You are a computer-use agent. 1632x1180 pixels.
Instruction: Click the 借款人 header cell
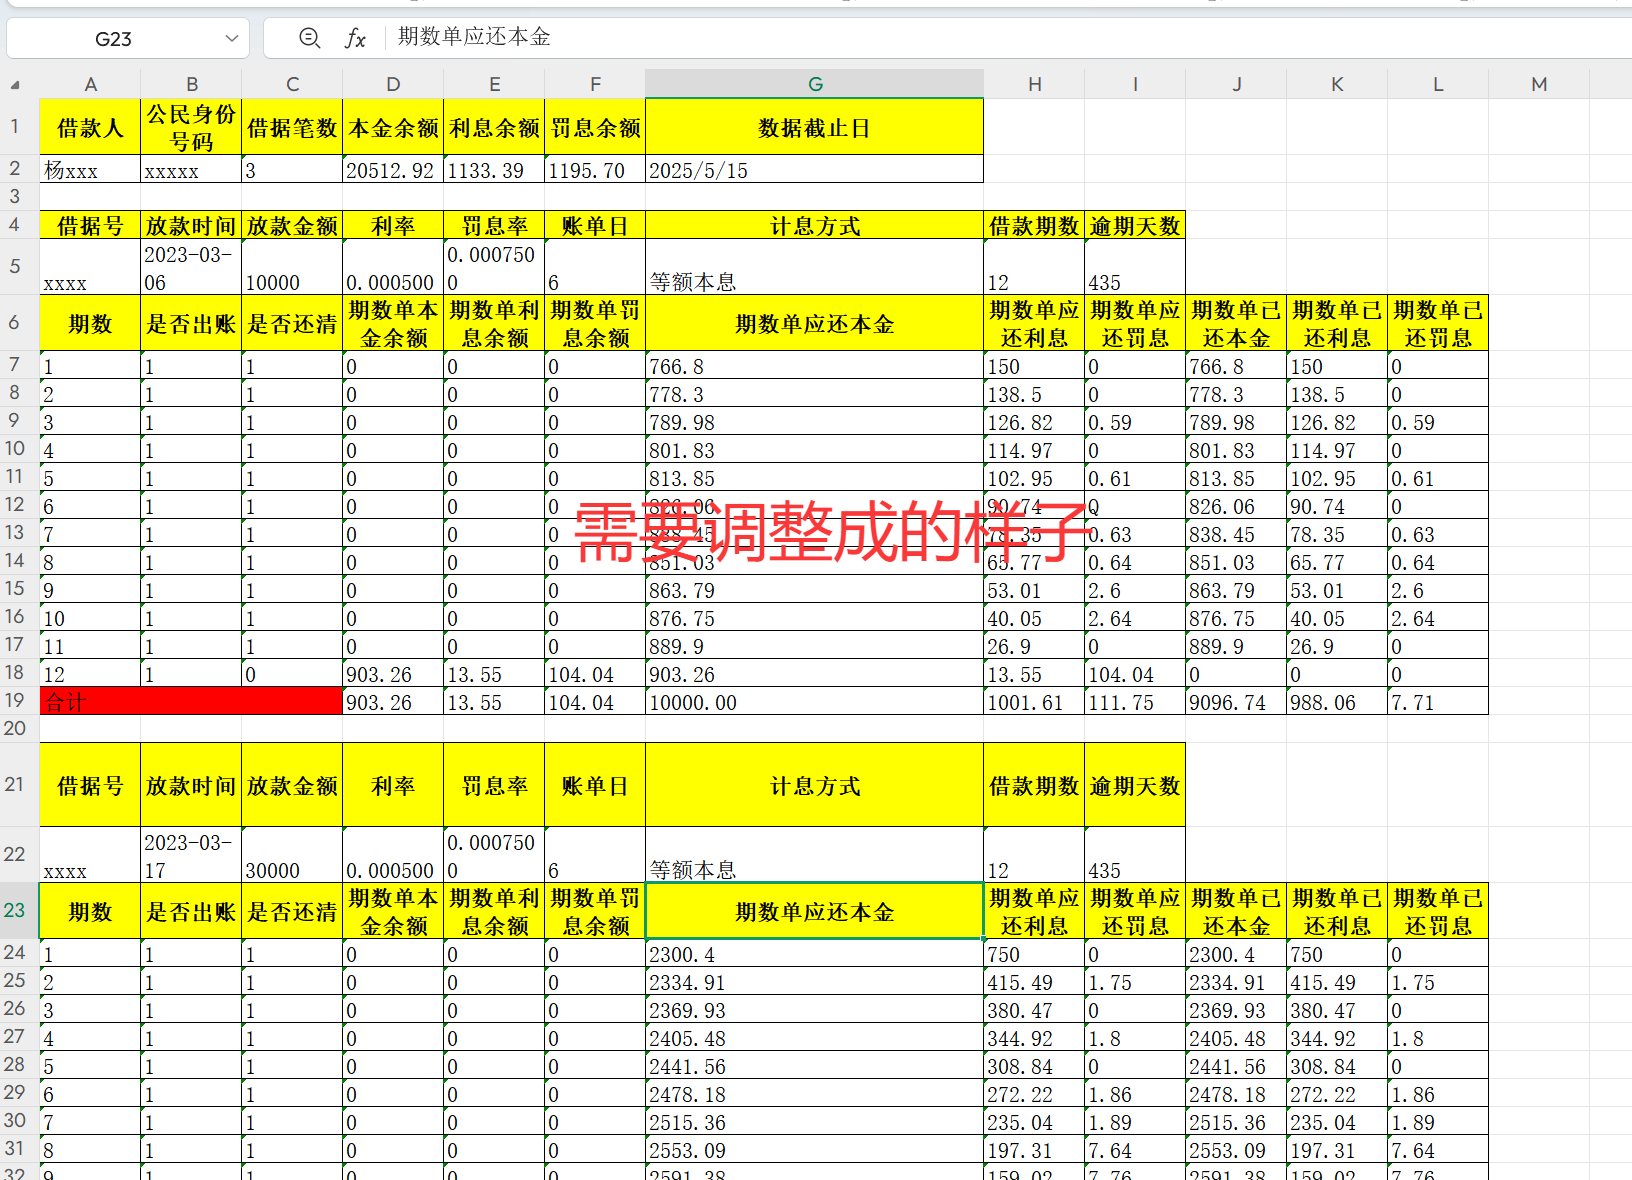coord(90,127)
